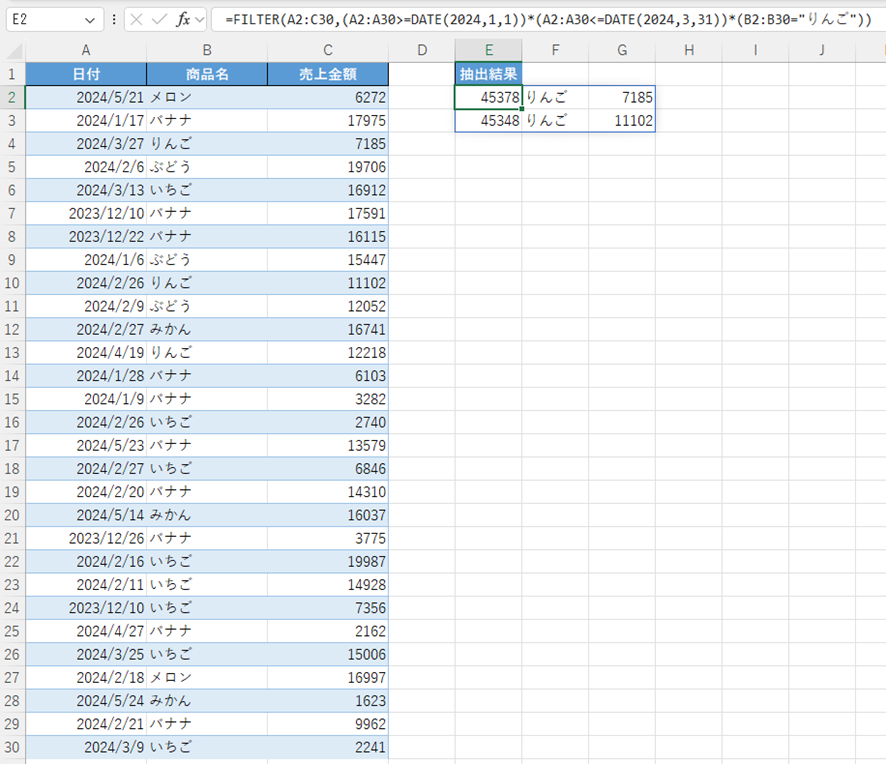Select column A header

point(86,50)
